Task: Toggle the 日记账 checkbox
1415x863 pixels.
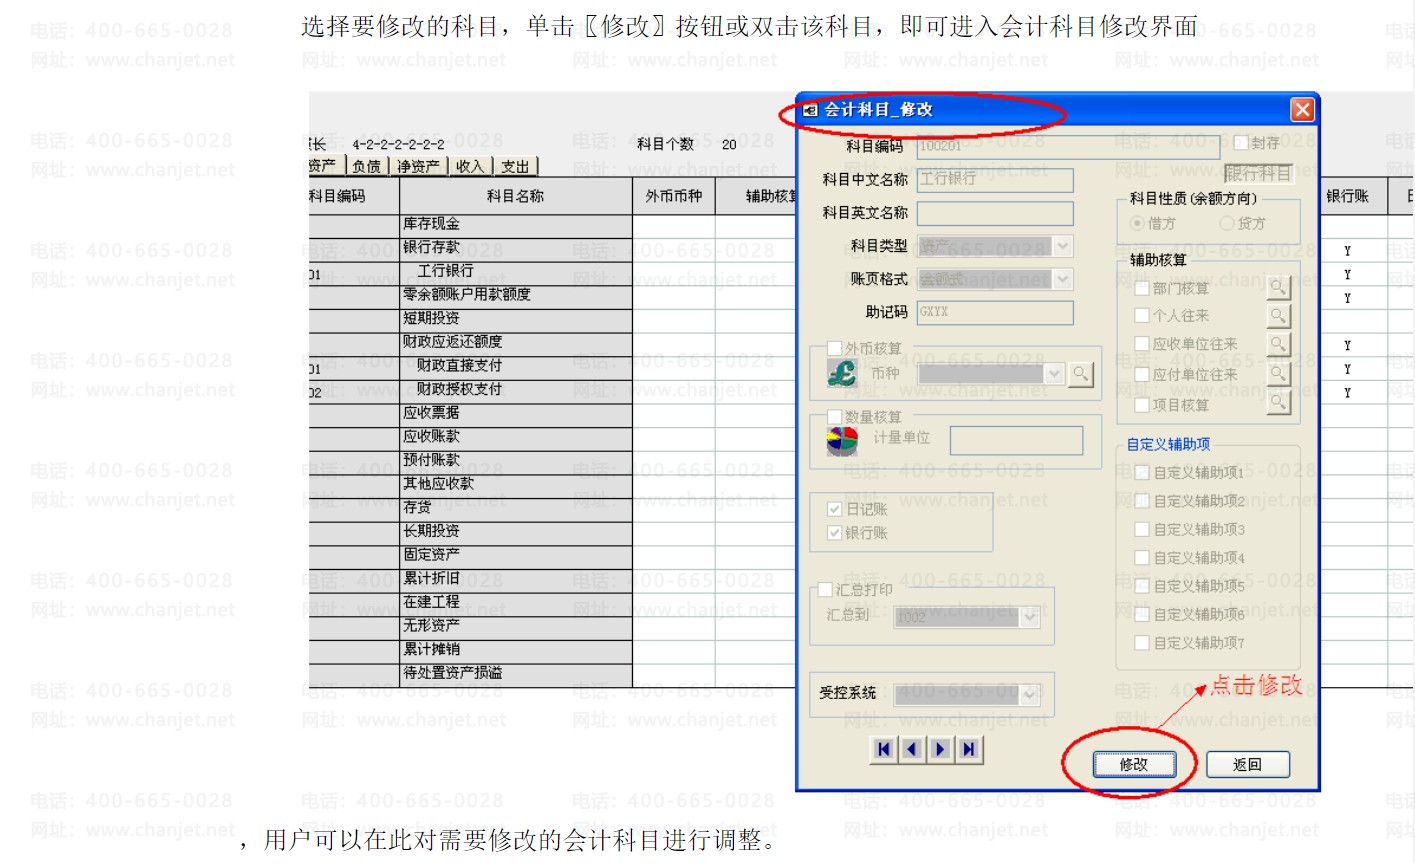Action: point(834,509)
